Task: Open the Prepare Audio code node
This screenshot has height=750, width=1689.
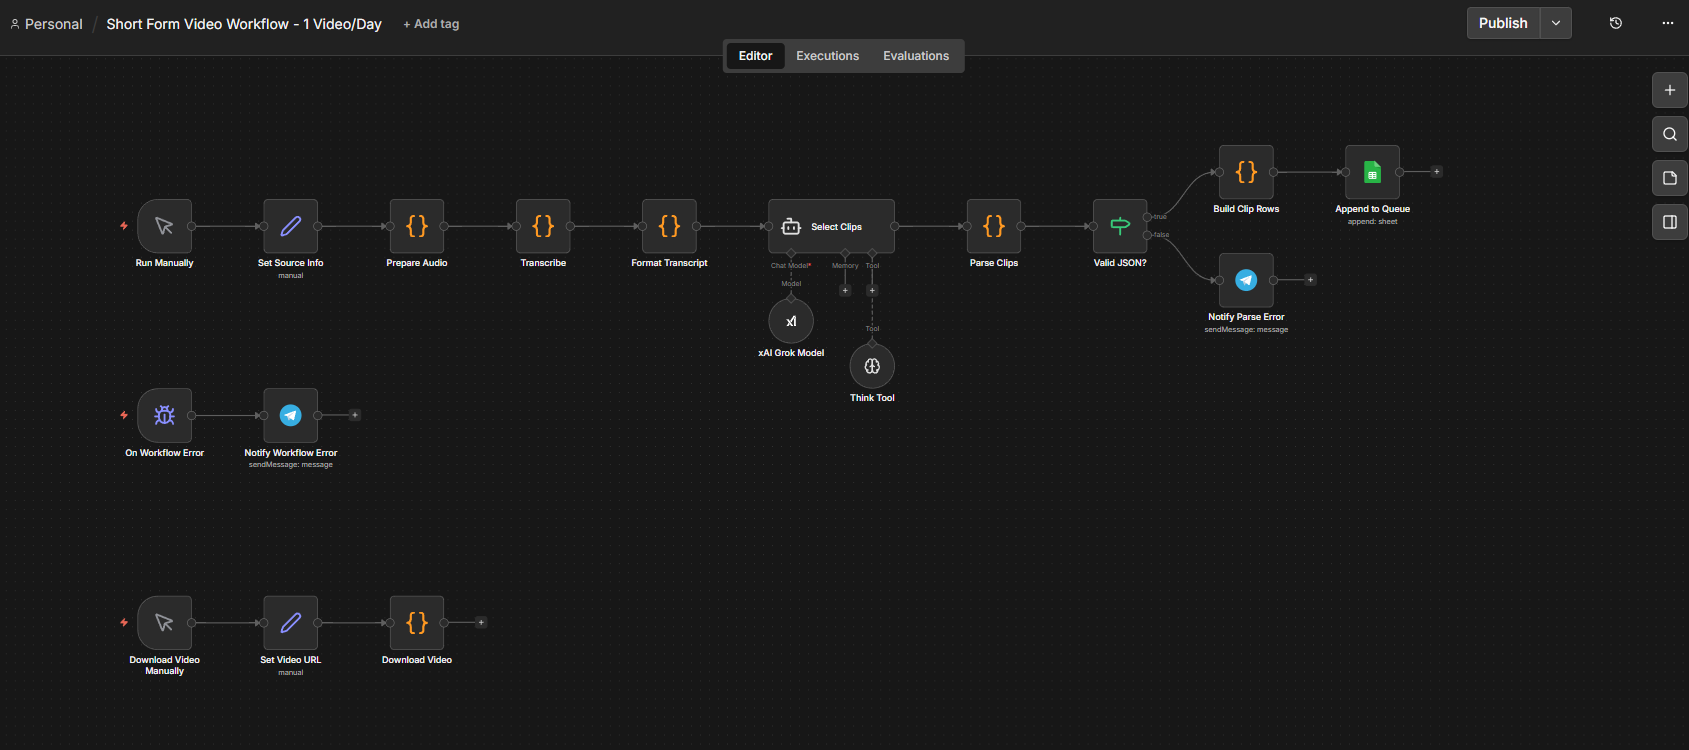Action: [417, 226]
